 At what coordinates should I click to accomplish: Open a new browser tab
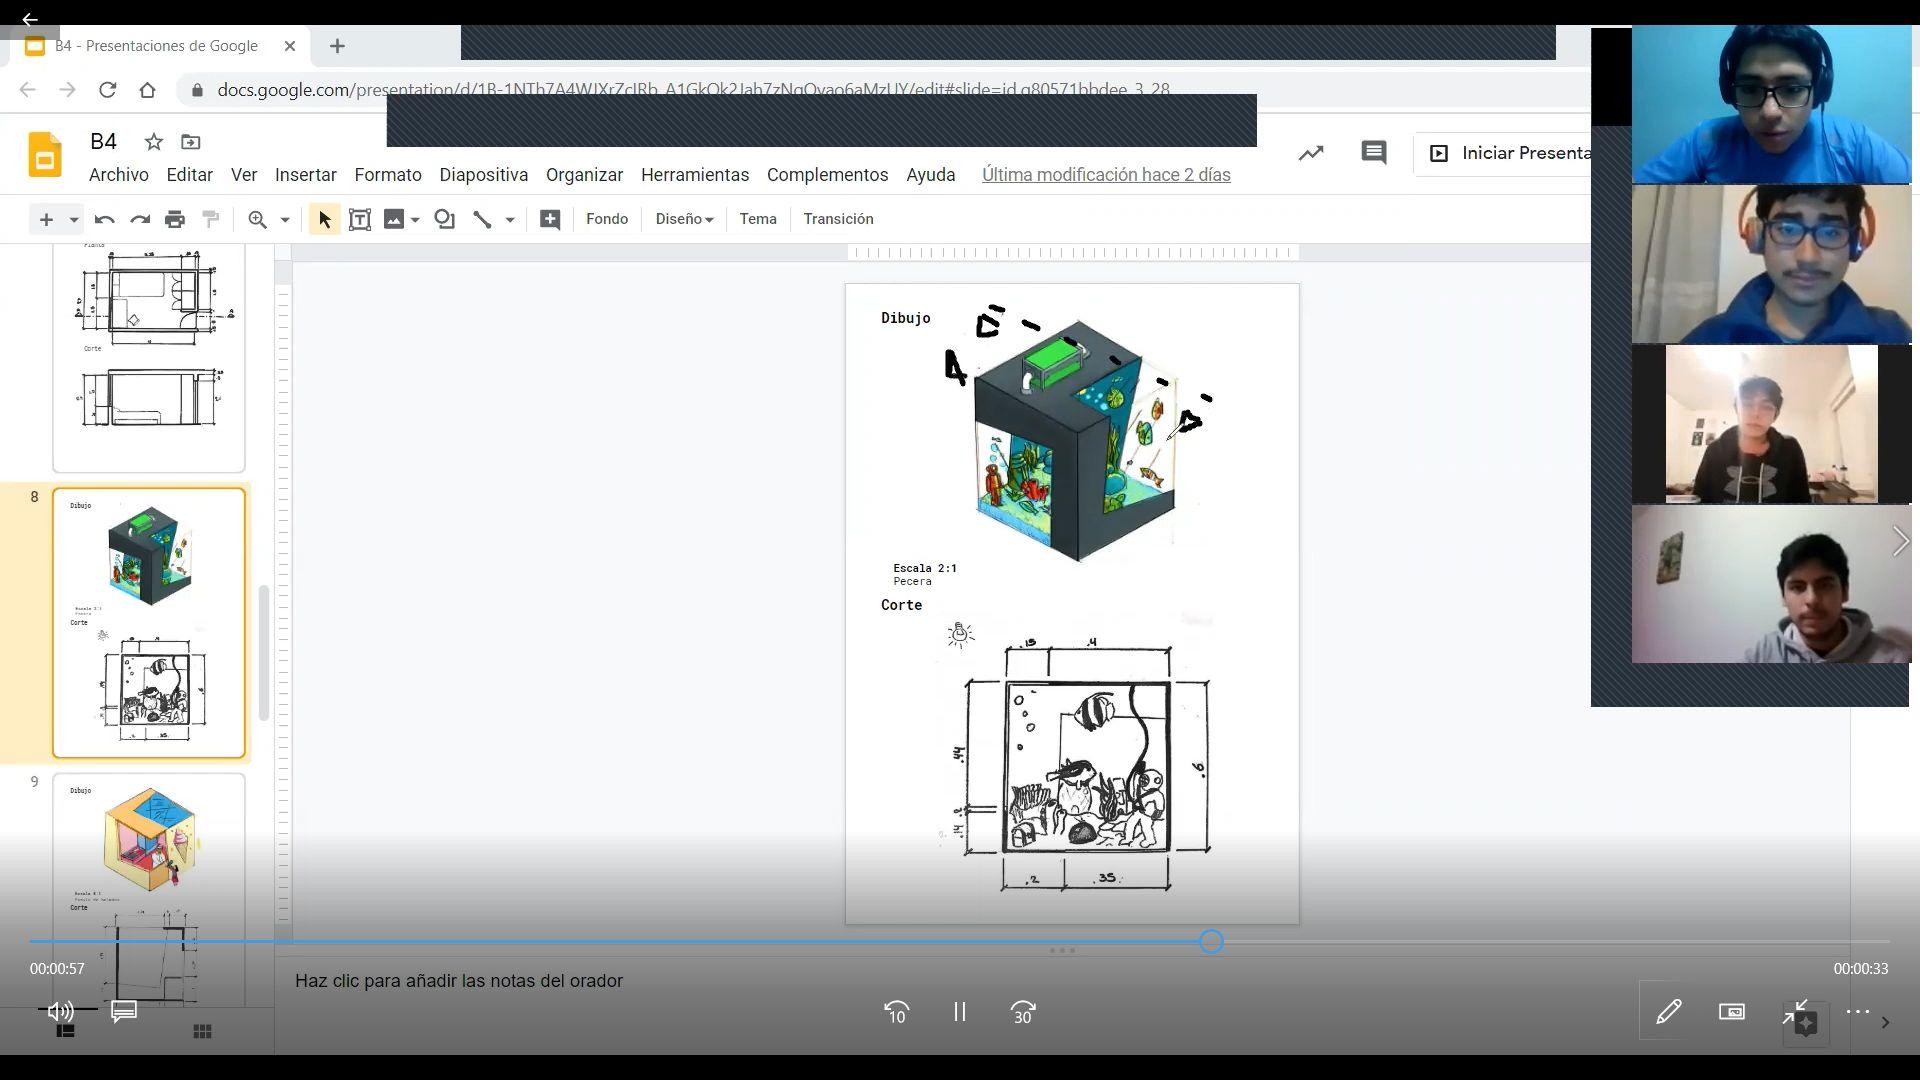coord(337,46)
